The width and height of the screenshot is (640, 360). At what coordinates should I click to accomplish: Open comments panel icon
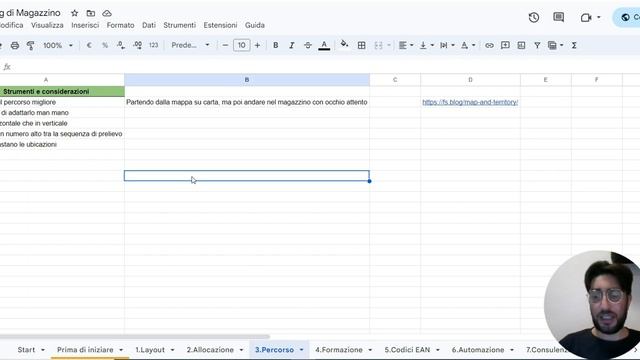click(x=558, y=17)
